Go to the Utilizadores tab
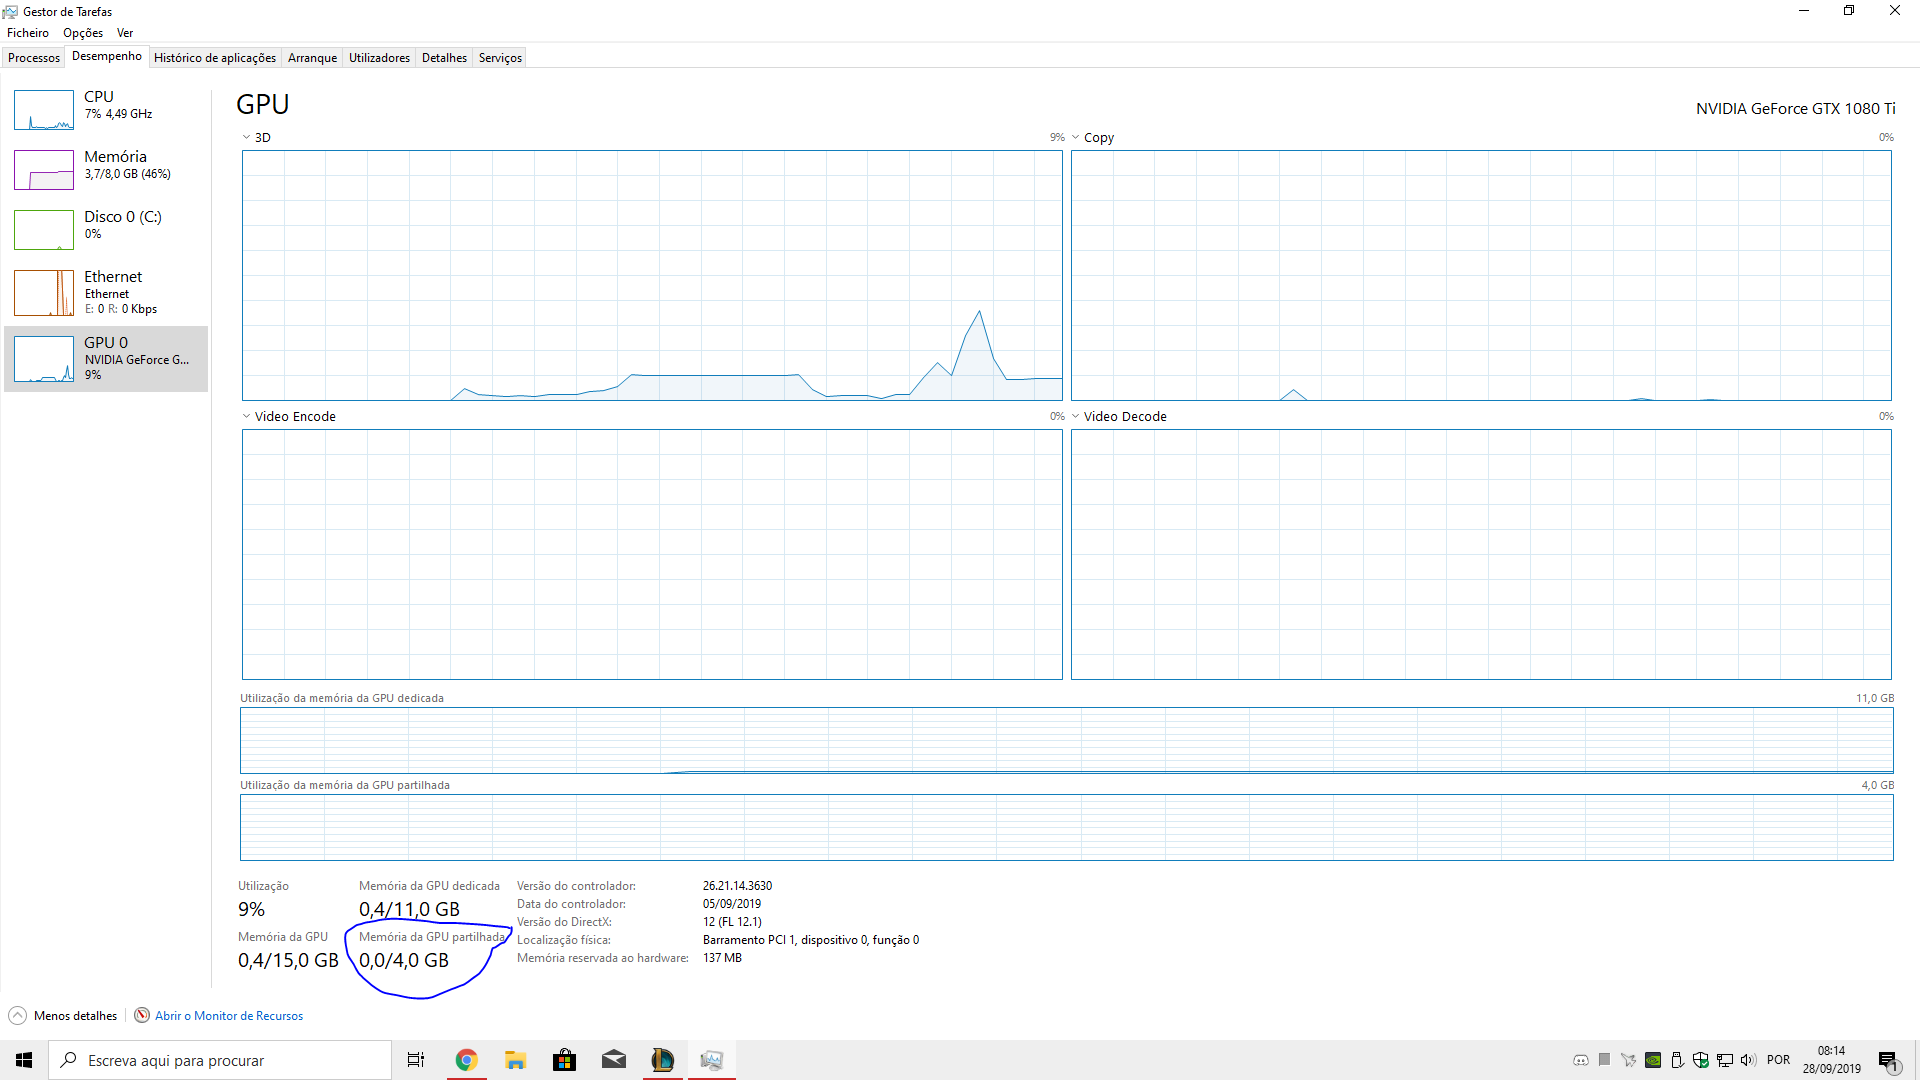The height and width of the screenshot is (1080, 1920). (x=379, y=58)
